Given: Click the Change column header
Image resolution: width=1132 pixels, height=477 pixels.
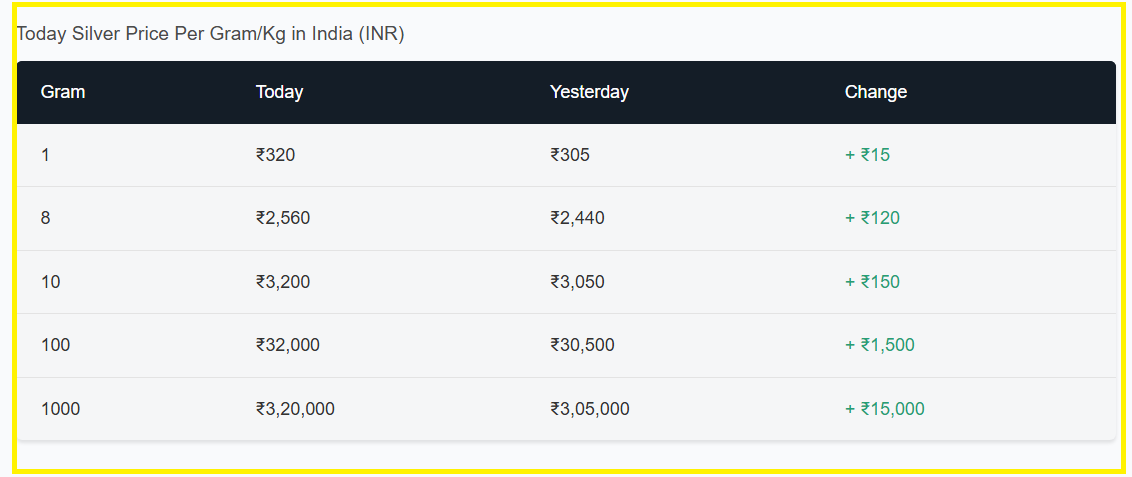Looking at the screenshot, I should tap(875, 92).
